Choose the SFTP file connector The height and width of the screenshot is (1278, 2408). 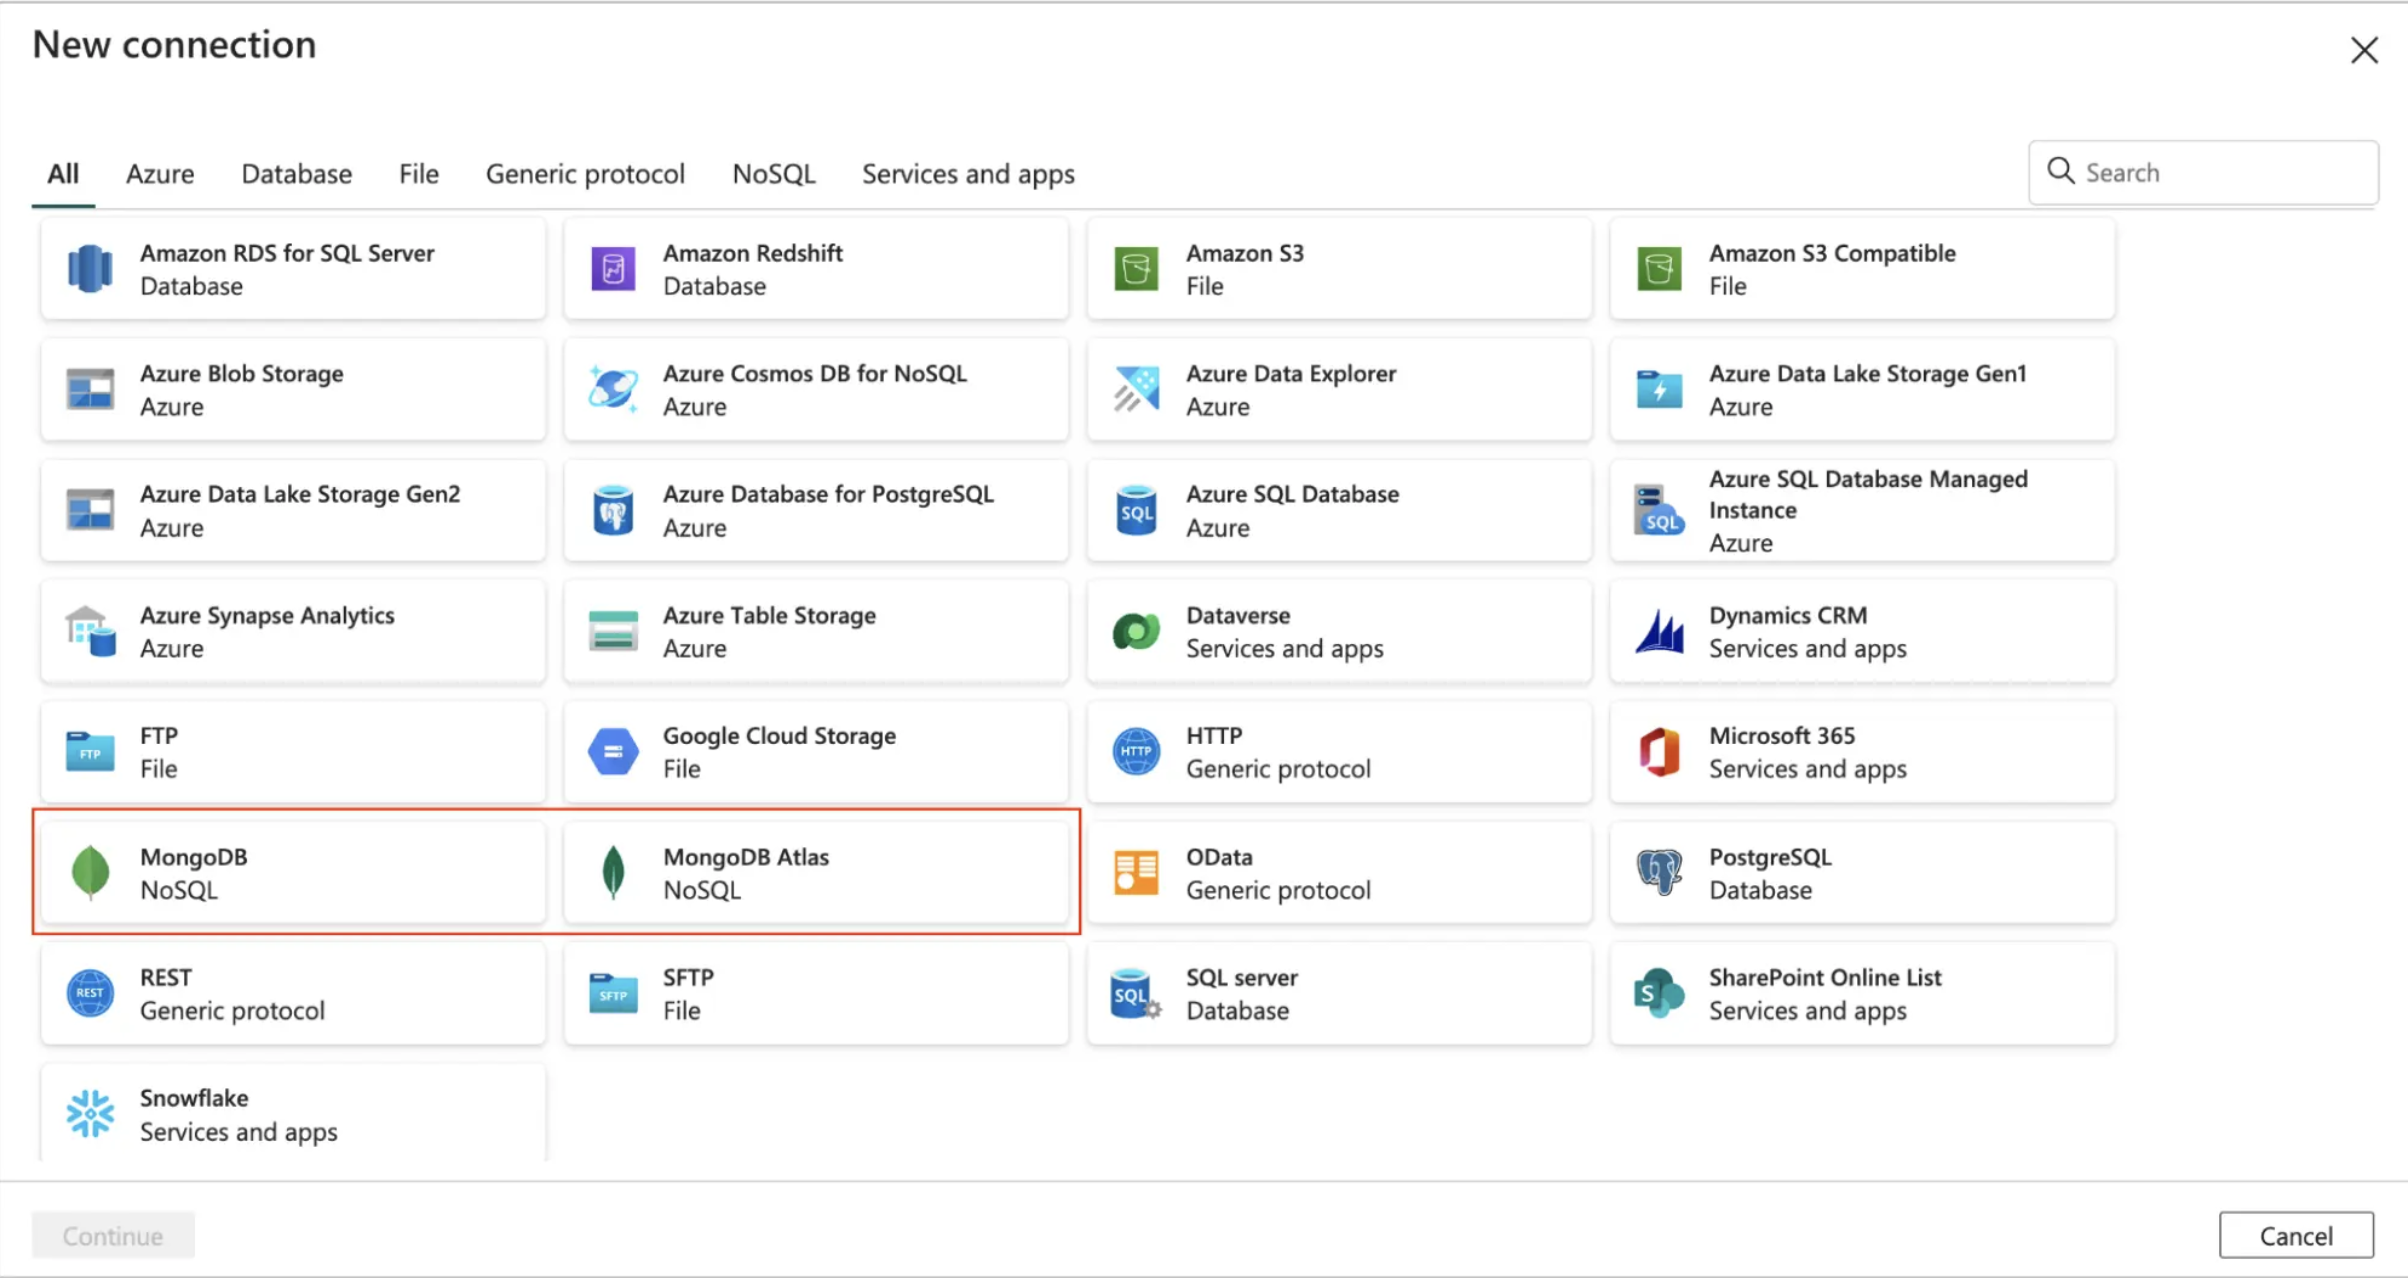tap(815, 993)
